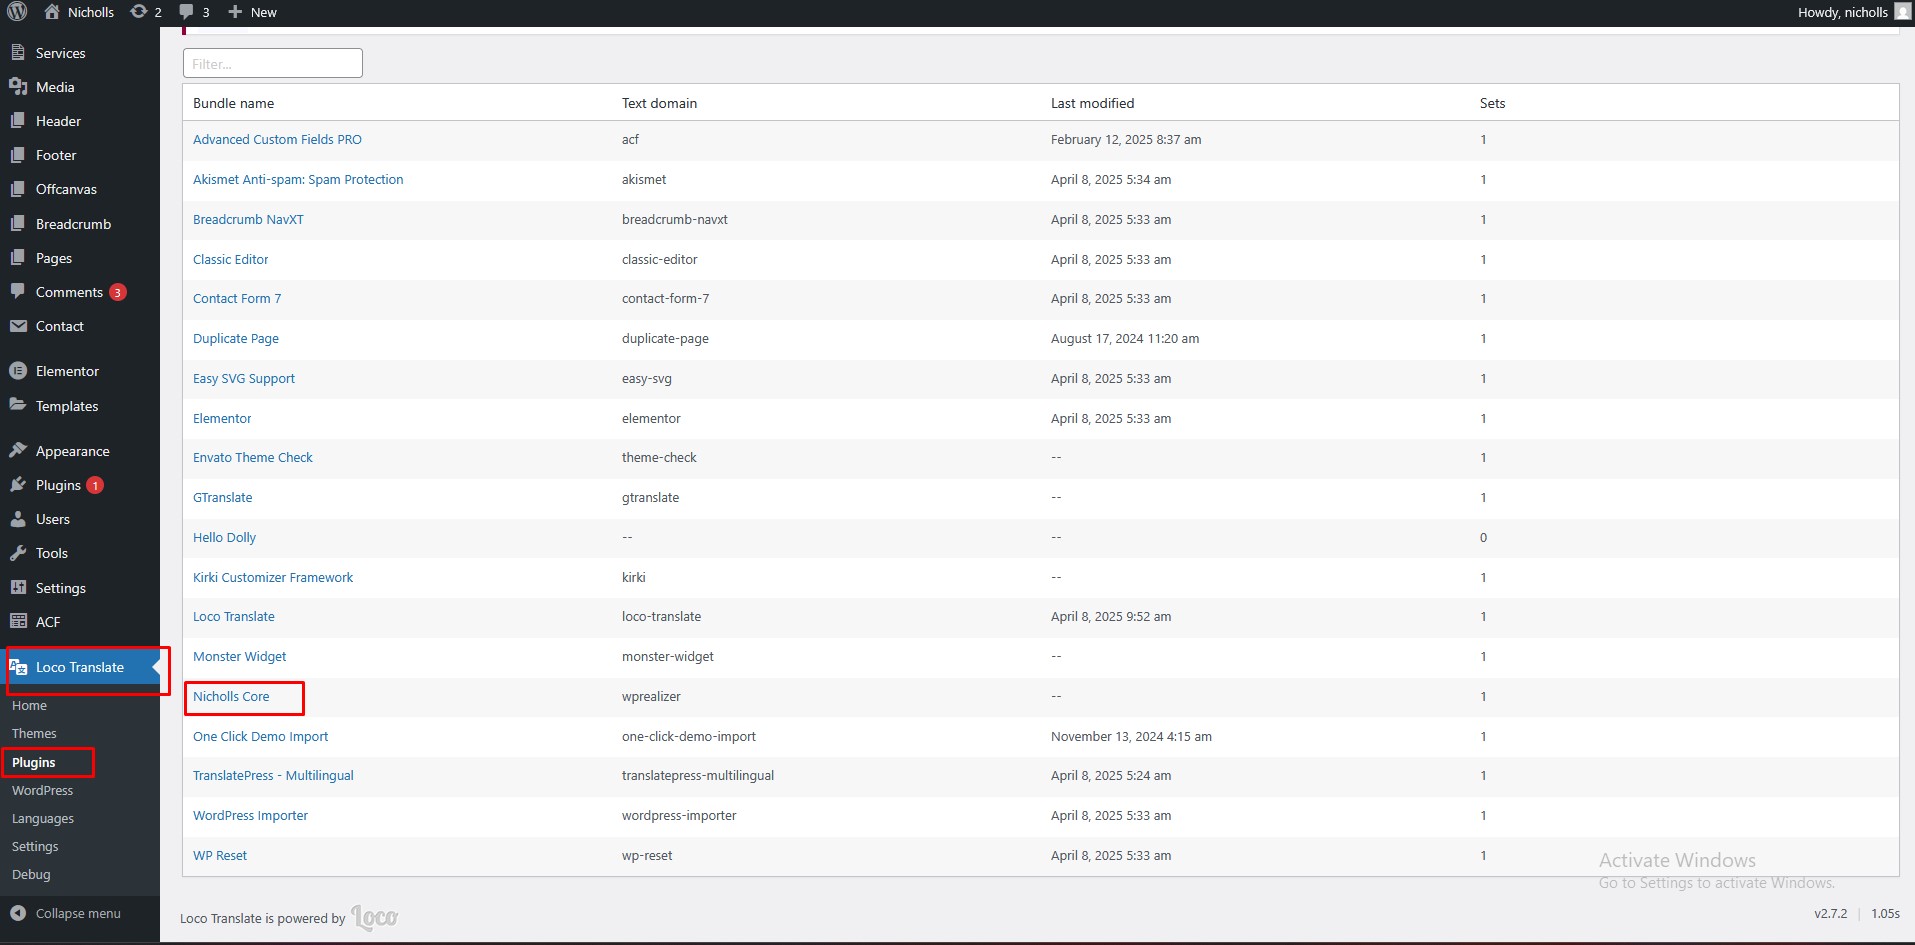Click the Loco Translate sidebar icon
The height and width of the screenshot is (945, 1915).
pos(18,667)
